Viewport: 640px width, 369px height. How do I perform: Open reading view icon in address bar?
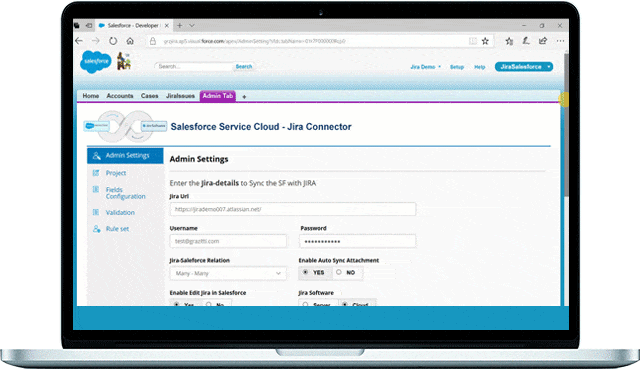tap(473, 41)
